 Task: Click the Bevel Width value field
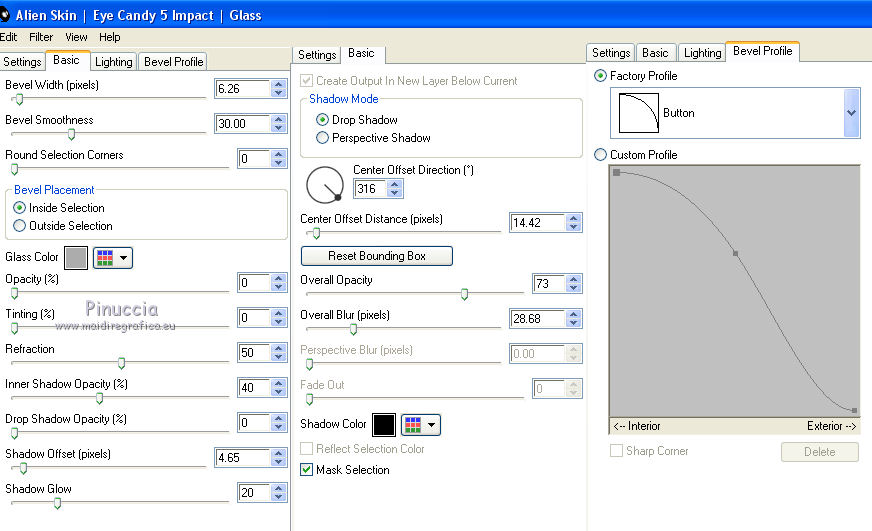(x=242, y=89)
